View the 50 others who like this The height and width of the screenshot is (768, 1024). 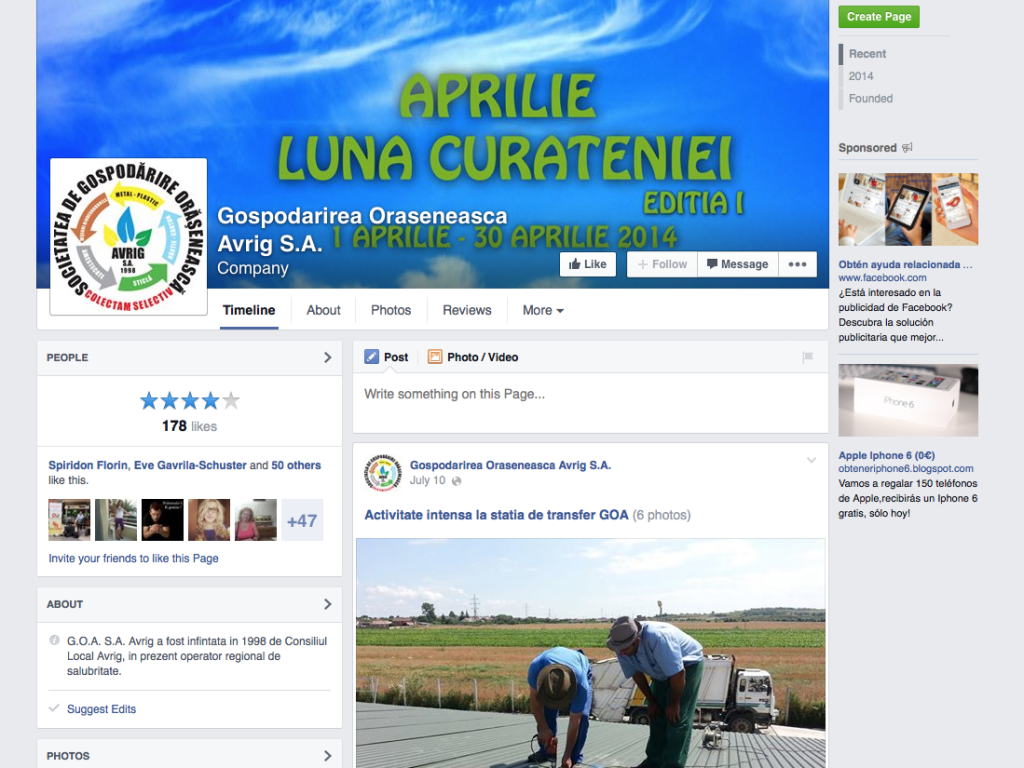point(296,465)
